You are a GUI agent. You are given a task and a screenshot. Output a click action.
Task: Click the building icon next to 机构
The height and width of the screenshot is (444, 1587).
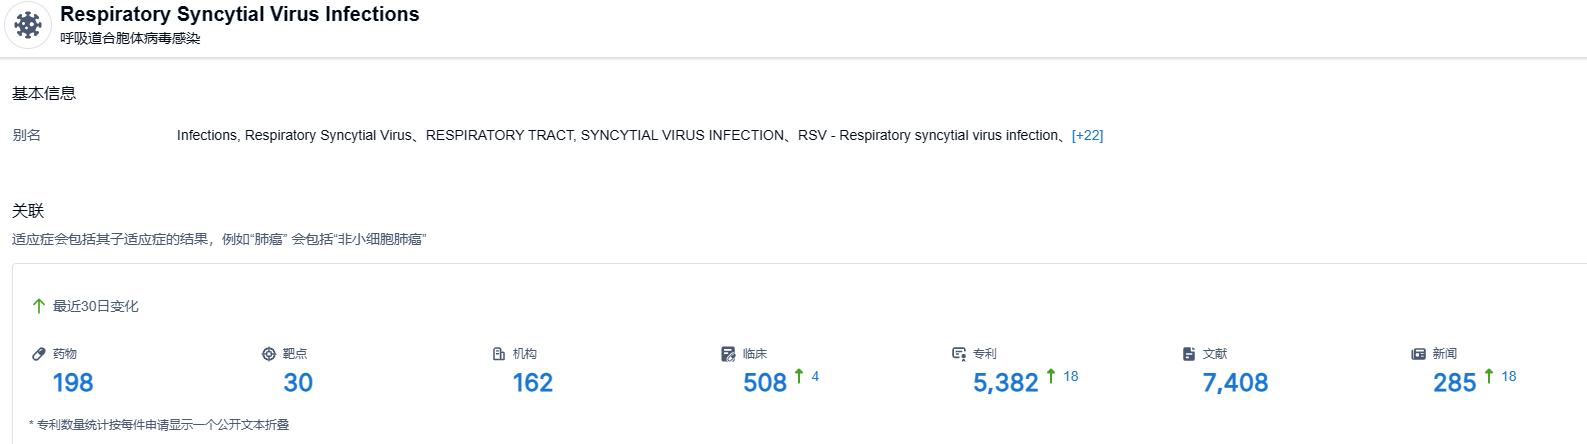(x=499, y=354)
